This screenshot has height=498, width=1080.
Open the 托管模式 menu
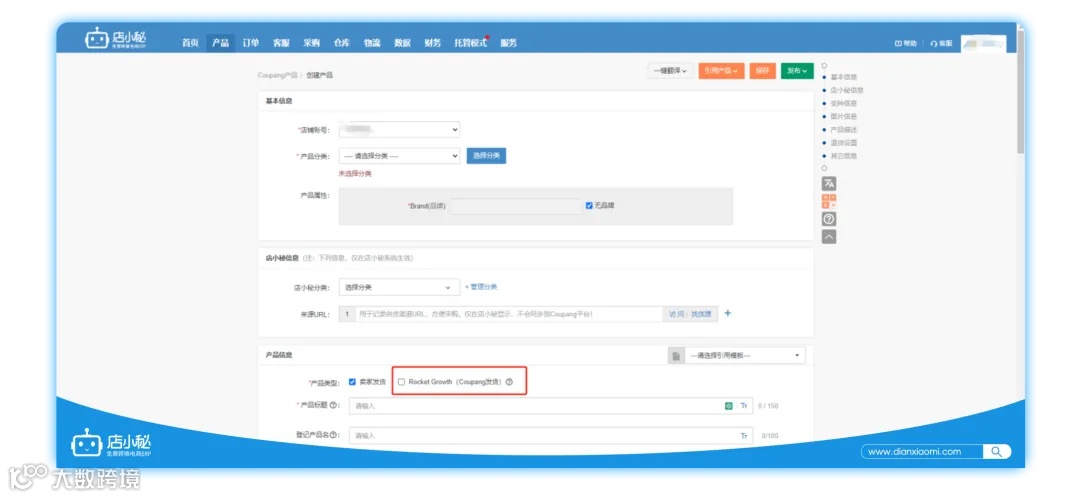[x=470, y=43]
